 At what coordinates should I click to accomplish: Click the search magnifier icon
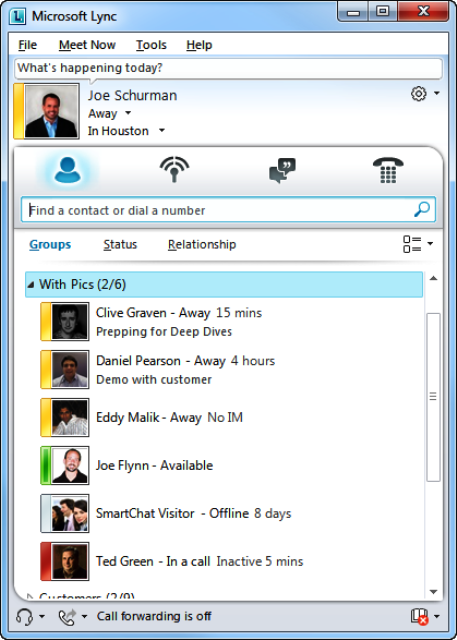(x=422, y=209)
